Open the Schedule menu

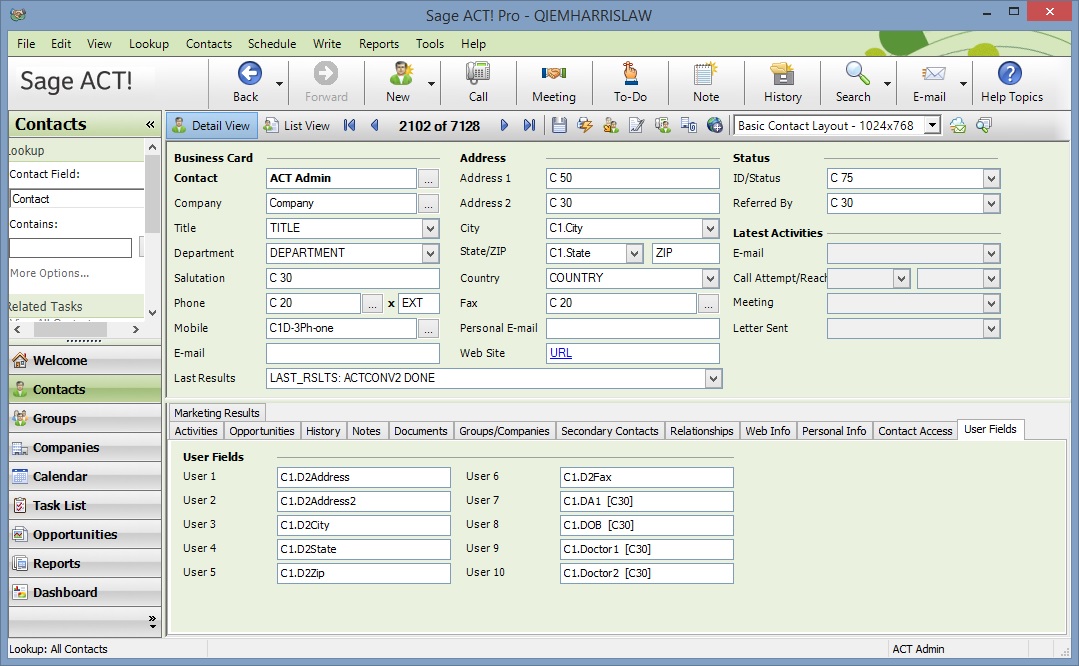272,43
